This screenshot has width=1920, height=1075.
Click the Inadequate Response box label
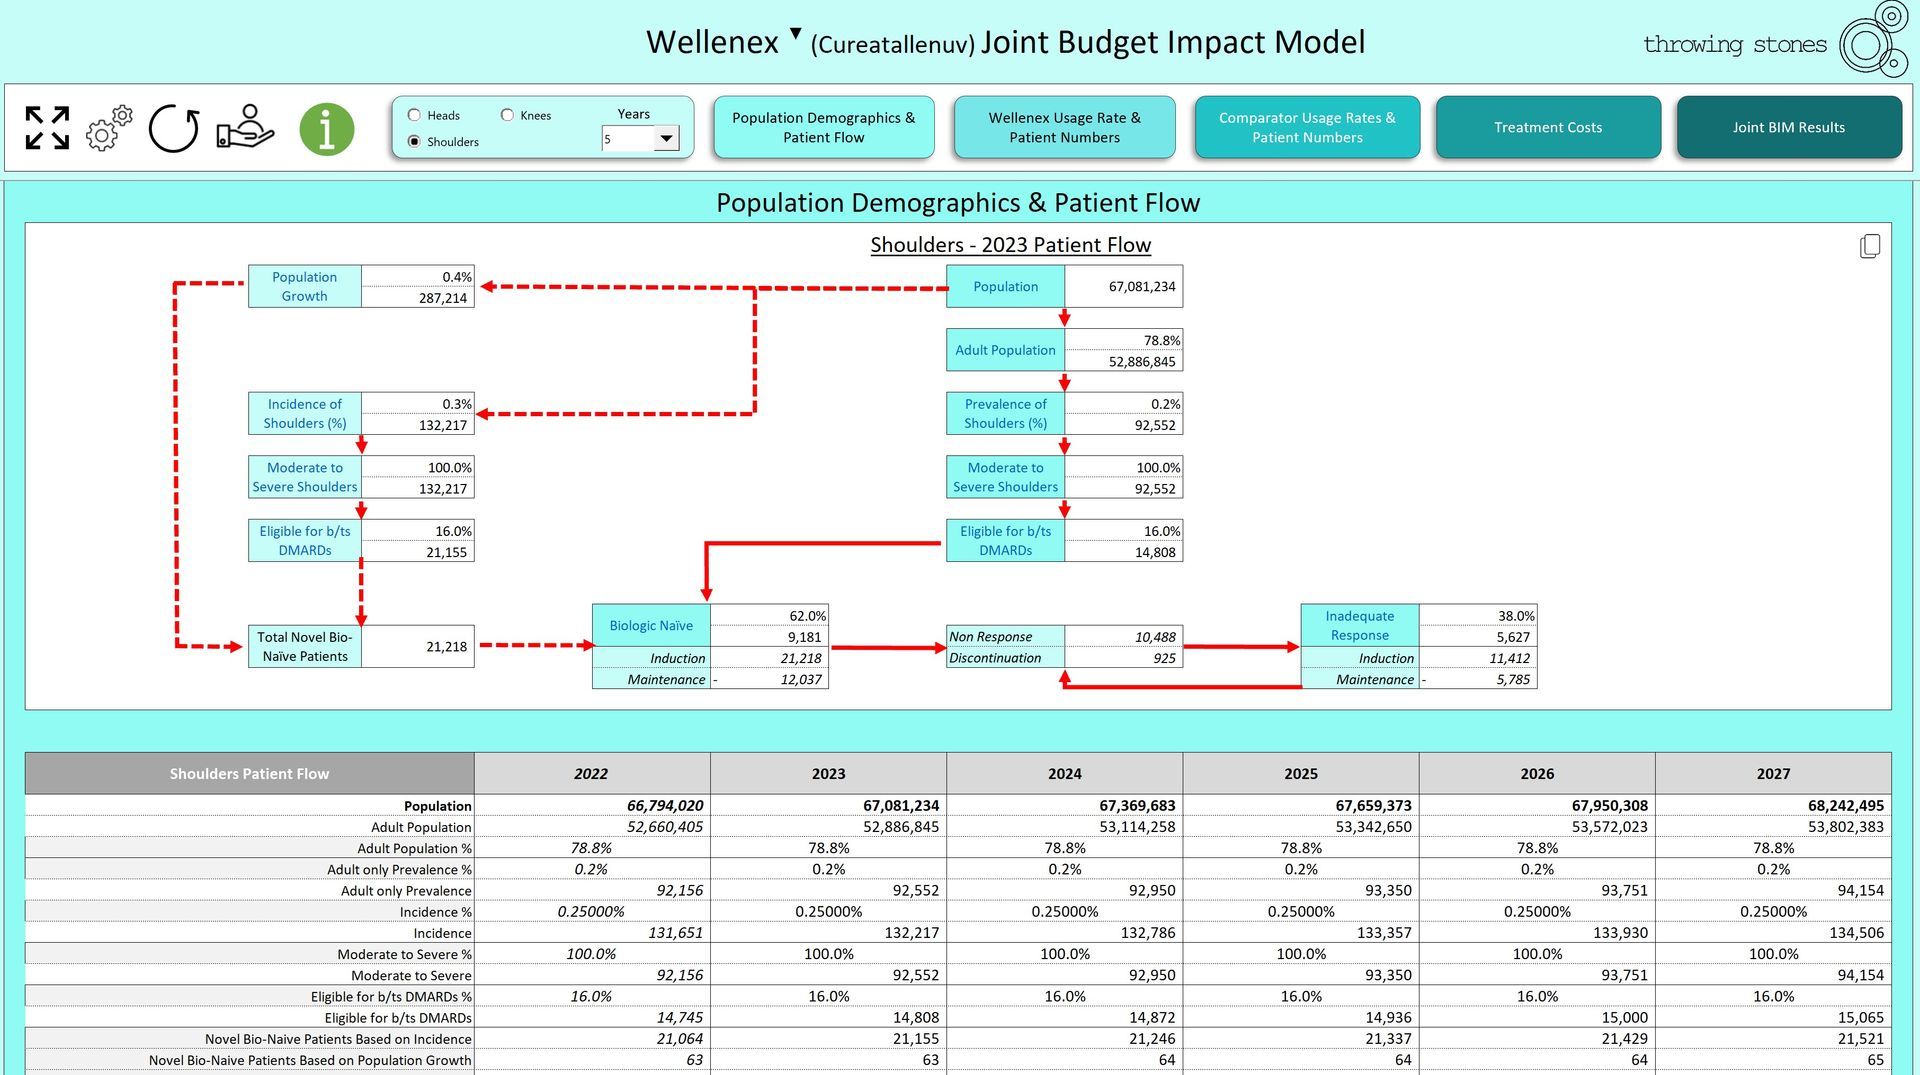[x=1360, y=626]
